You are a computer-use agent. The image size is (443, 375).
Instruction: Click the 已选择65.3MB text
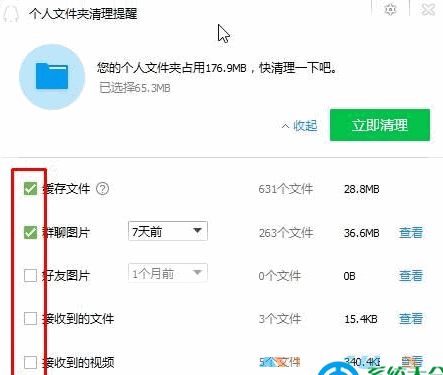(x=135, y=88)
